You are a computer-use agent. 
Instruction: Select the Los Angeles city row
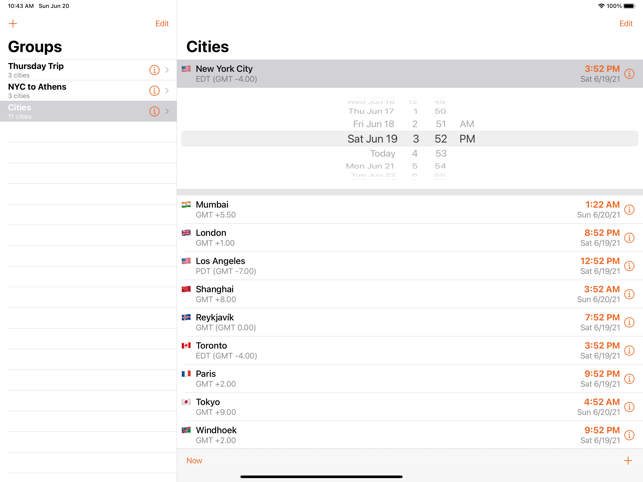[380, 266]
